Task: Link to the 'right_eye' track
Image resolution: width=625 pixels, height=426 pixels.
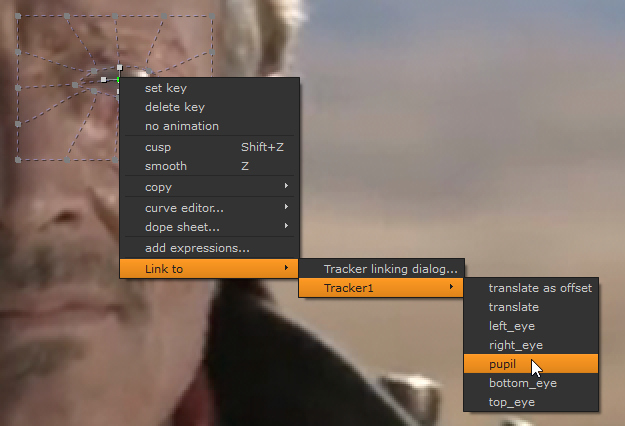Action: [x=517, y=345]
